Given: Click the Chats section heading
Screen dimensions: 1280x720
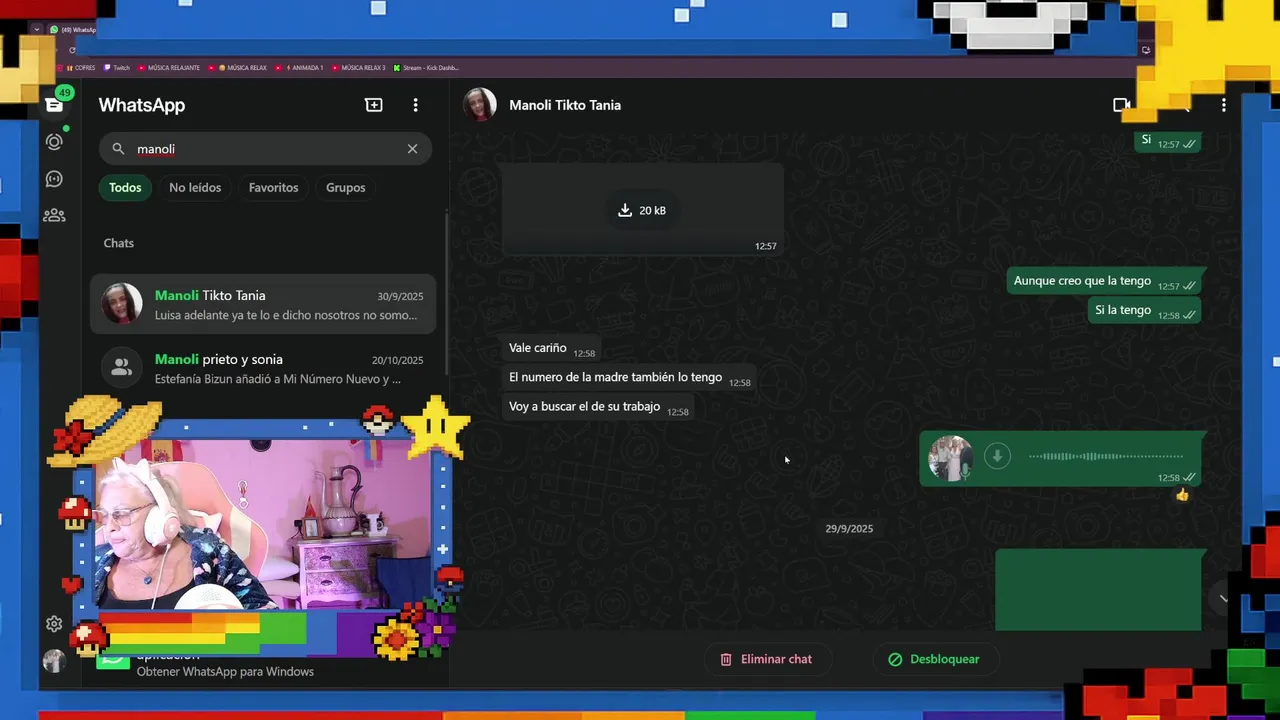Looking at the screenshot, I should click(119, 243).
